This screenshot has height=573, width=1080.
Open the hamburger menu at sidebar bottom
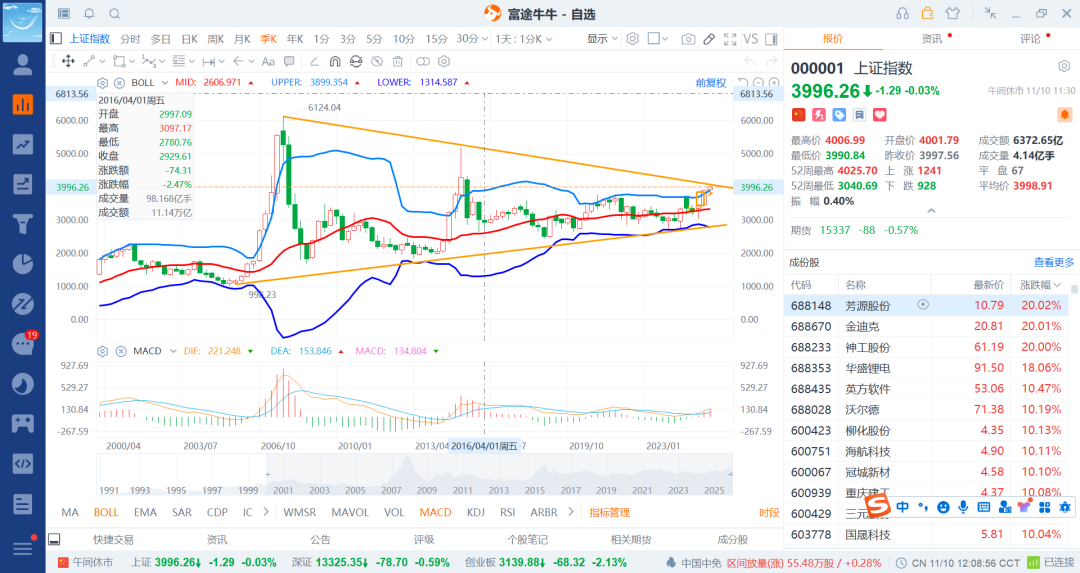click(x=23, y=548)
